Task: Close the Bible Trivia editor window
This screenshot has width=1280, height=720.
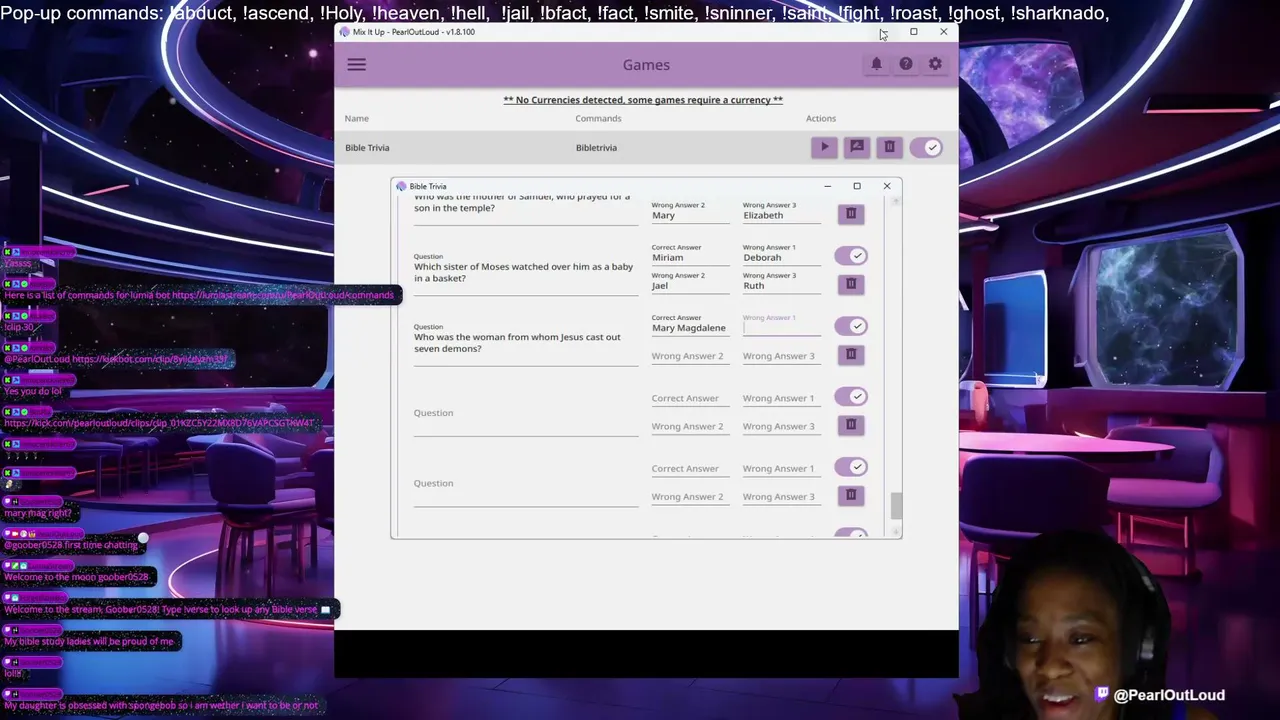Action: [x=886, y=186]
